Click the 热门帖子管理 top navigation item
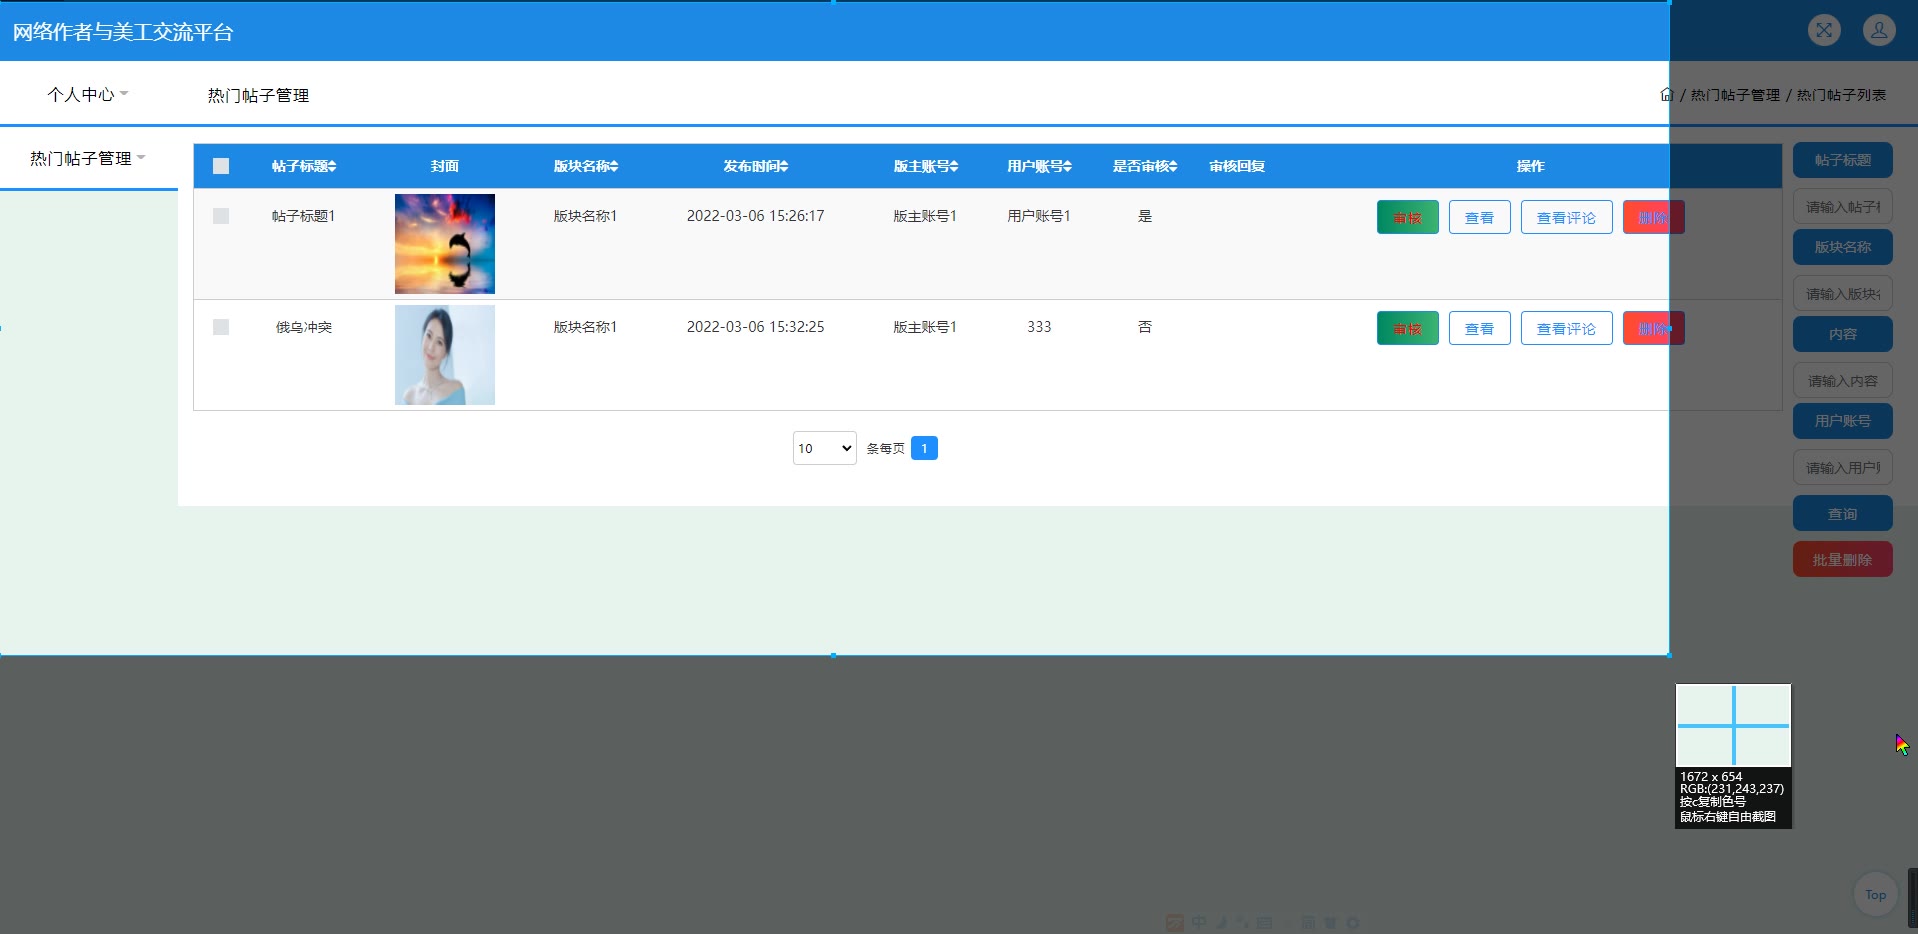 coord(258,95)
